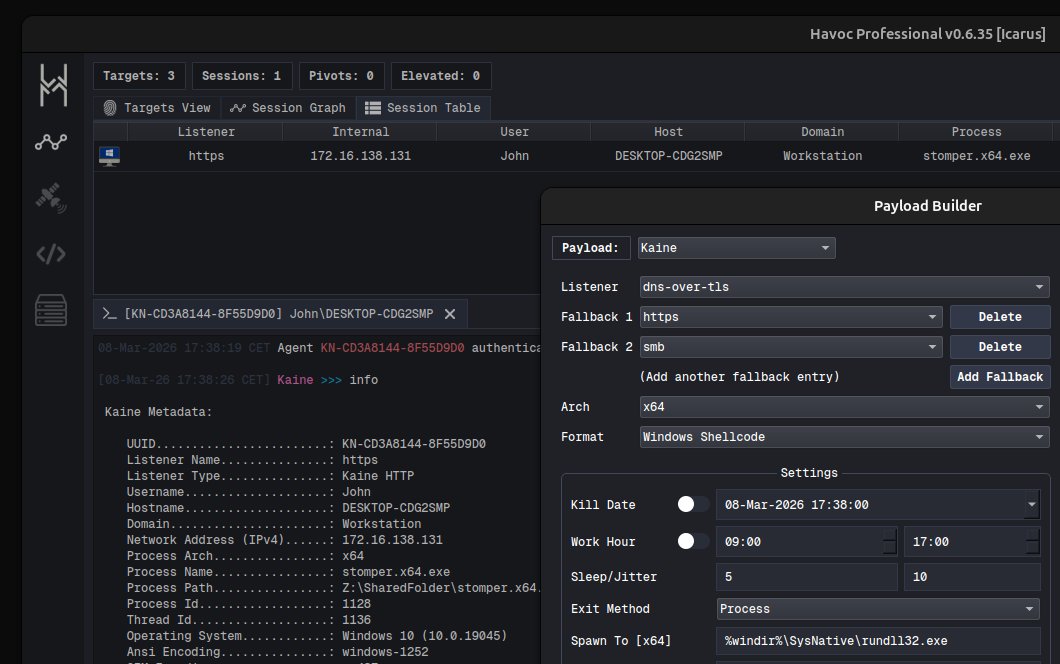Click the terminal prompt icon on console tab

pos(110,314)
